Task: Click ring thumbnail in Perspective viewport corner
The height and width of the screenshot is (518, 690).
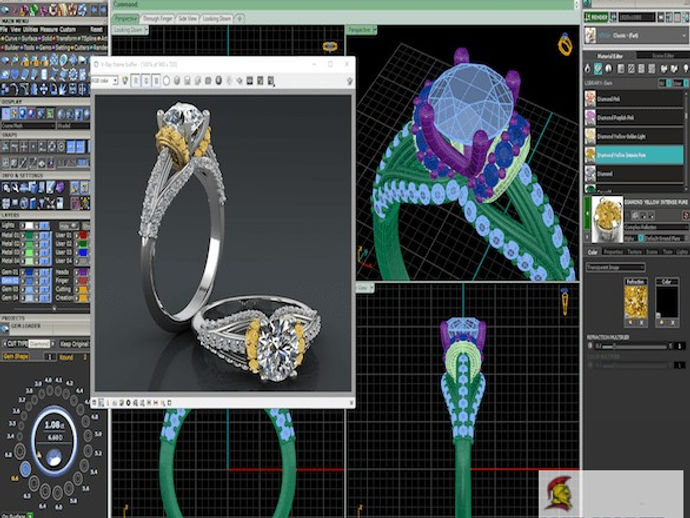Action: [x=565, y=44]
